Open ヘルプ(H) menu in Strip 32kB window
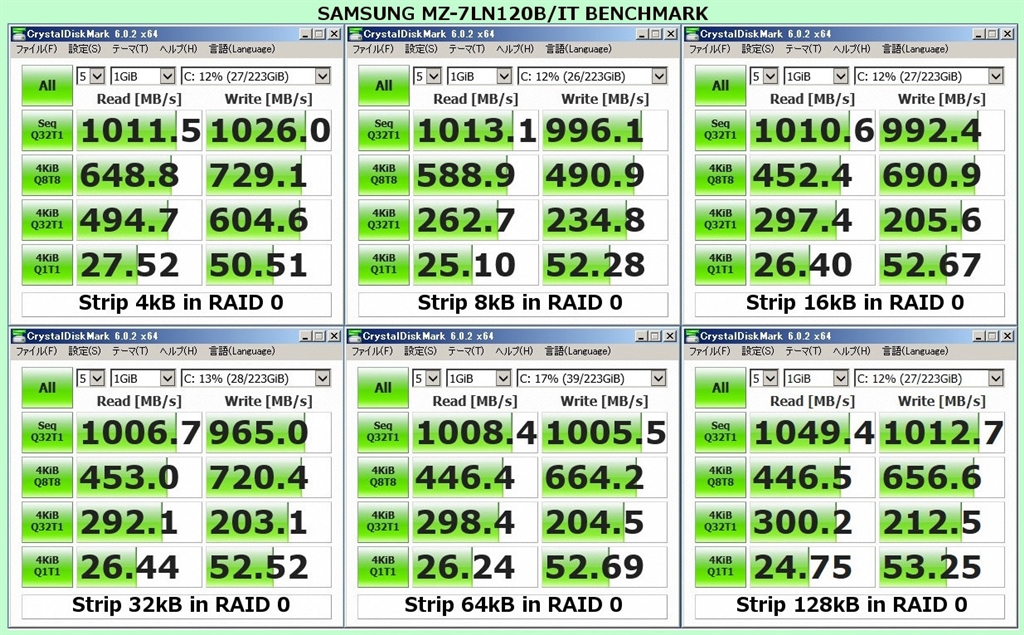1024x635 pixels. pos(178,351)
